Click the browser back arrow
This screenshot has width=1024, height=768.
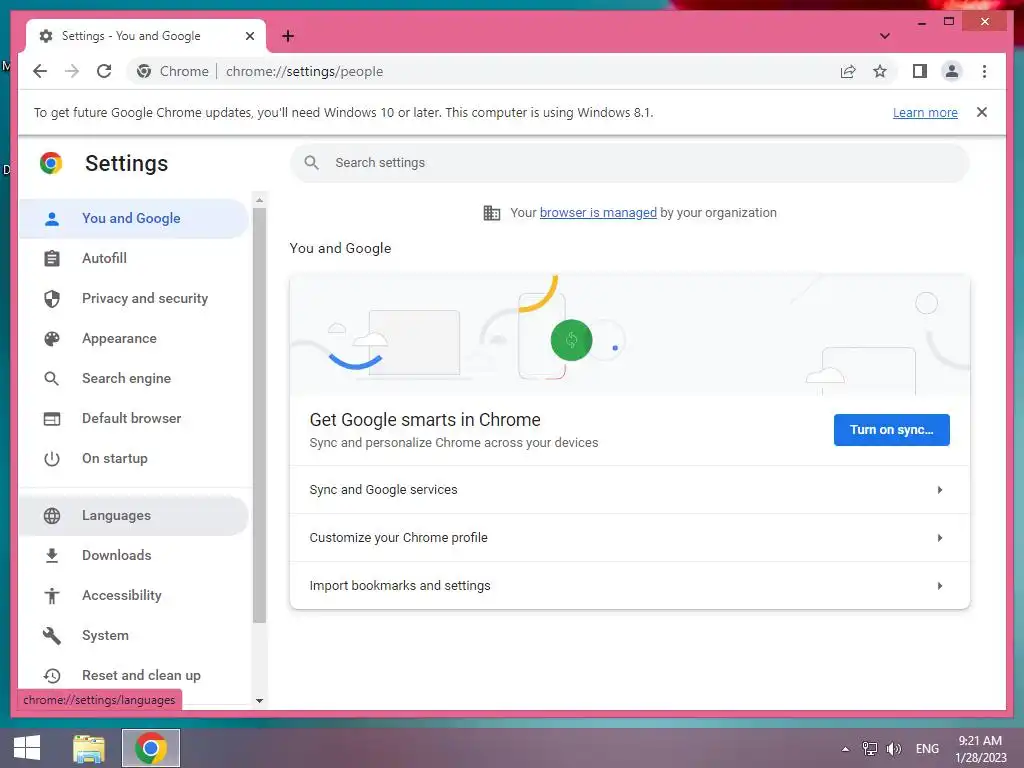click(40, 71)
